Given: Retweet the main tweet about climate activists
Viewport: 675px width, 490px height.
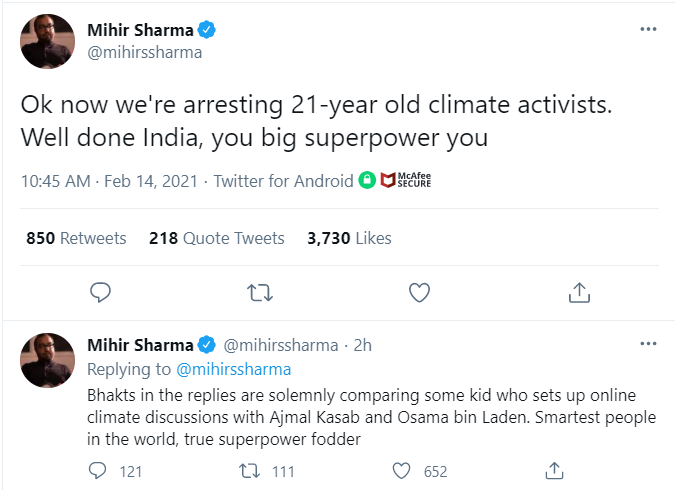Looking at the screenshot, I should (259, 292).
